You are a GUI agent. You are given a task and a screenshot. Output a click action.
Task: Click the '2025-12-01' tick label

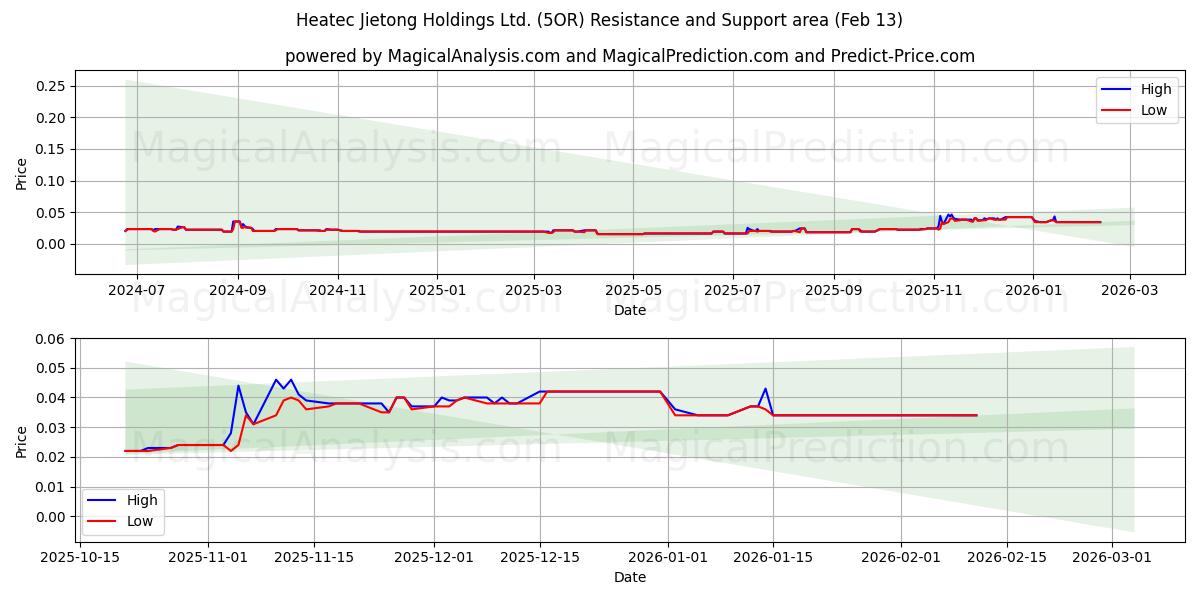435,558
